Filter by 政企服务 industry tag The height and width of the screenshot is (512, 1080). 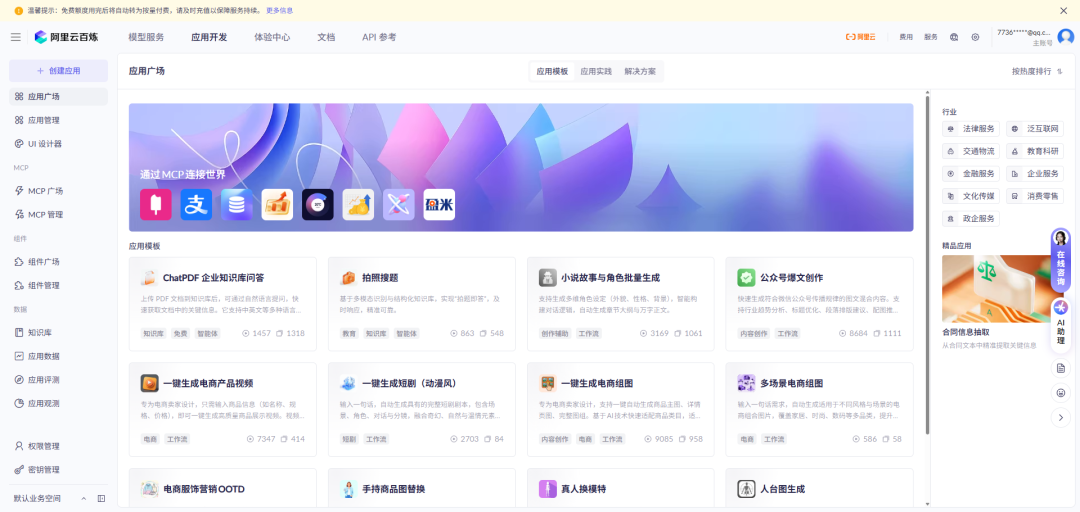[x=970, y=219]
